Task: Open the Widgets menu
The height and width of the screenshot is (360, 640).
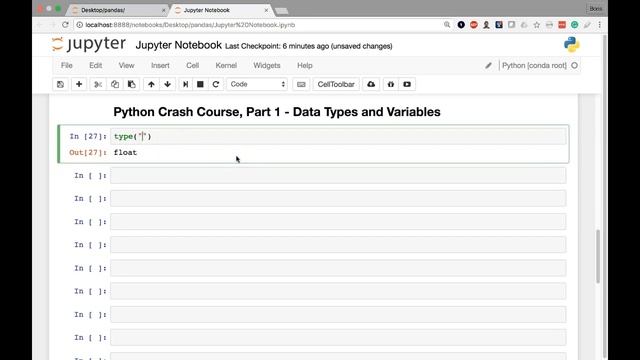Action: pos(267,65)
